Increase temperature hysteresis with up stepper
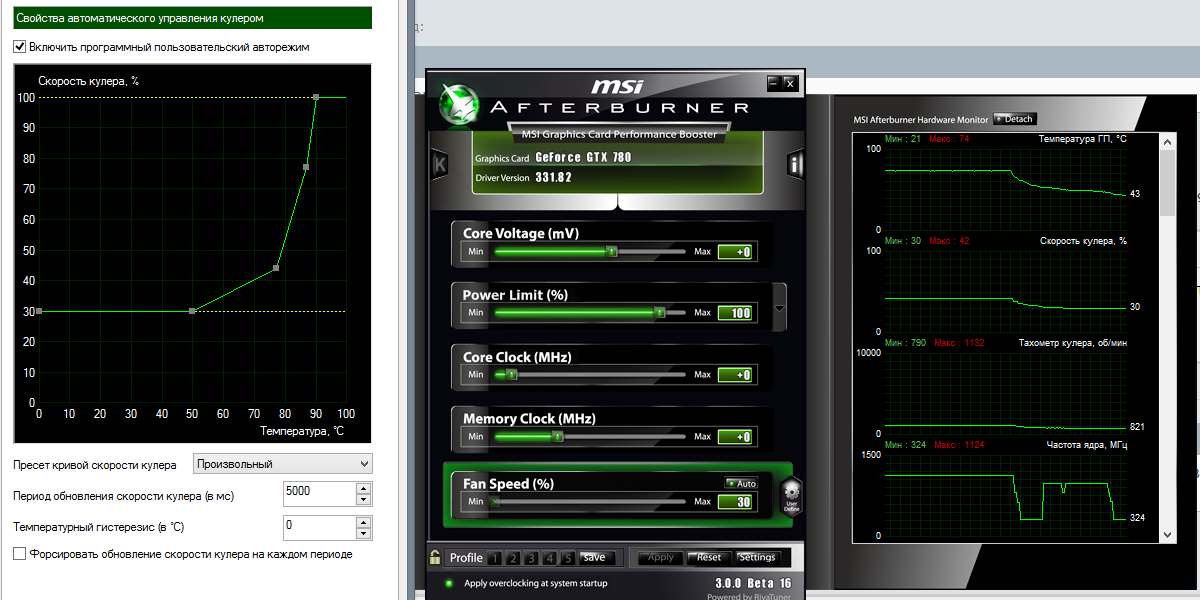The height and width of the screenshot is (600, 1200). coord(363,520)
